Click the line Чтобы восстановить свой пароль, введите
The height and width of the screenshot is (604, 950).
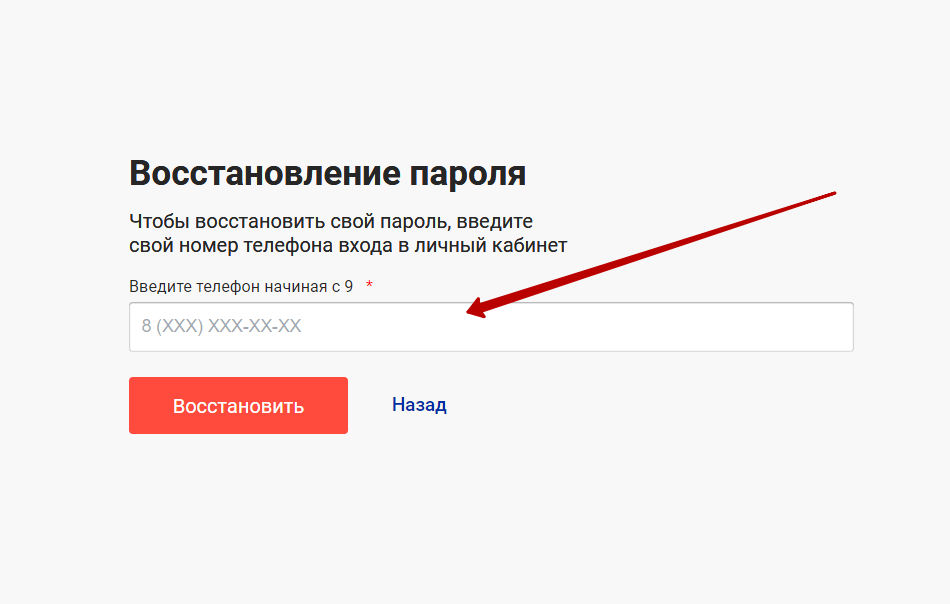[330, 221]
